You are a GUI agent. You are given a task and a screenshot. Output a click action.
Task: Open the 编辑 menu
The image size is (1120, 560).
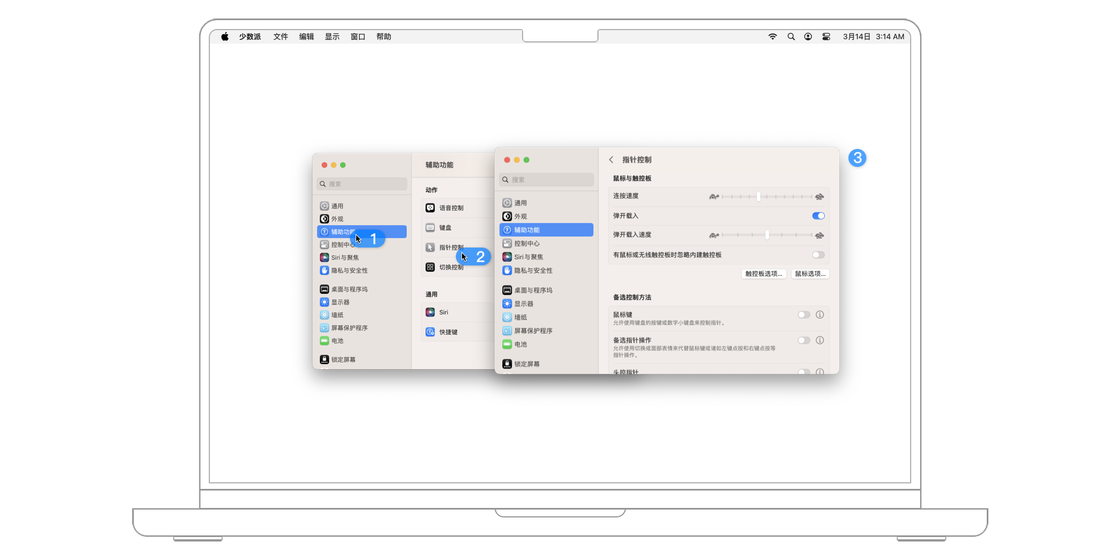[306, 36]
